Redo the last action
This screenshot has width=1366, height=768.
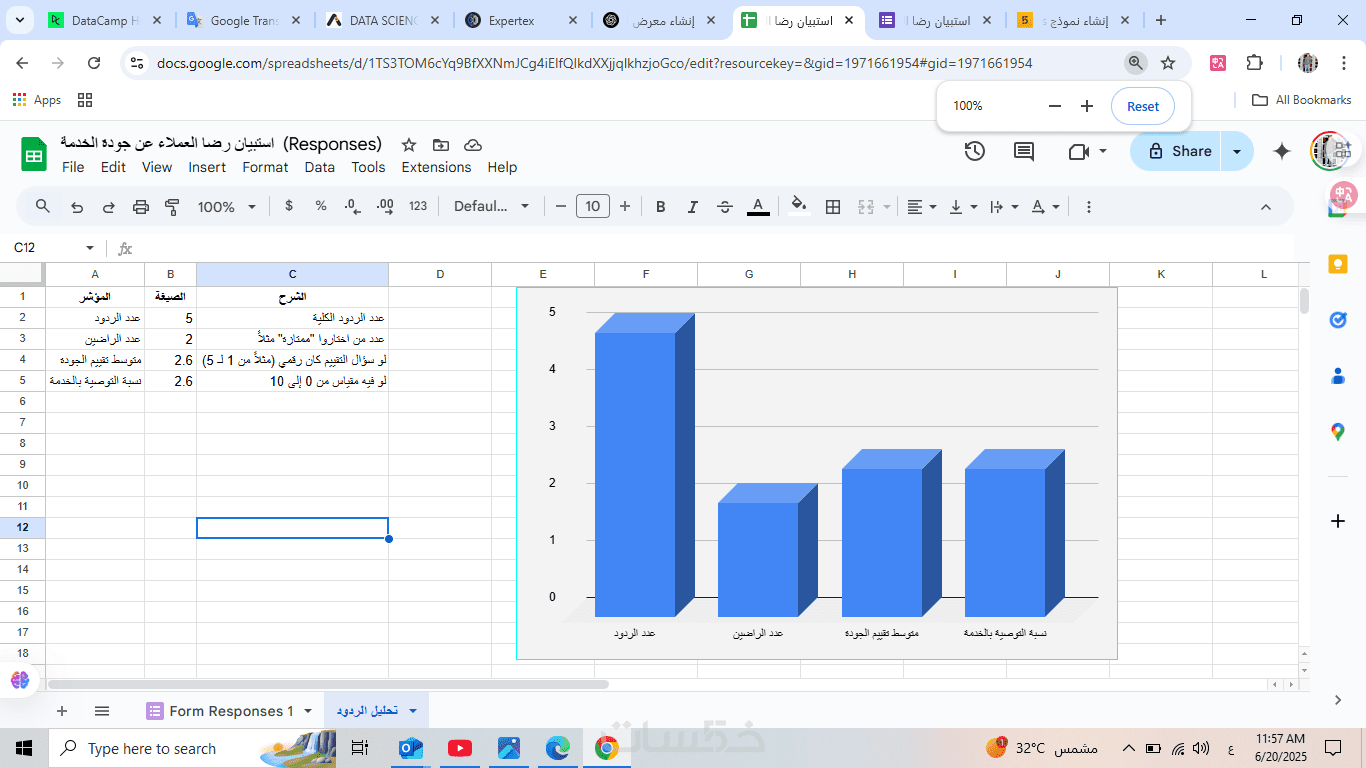(x=109, y=207)
